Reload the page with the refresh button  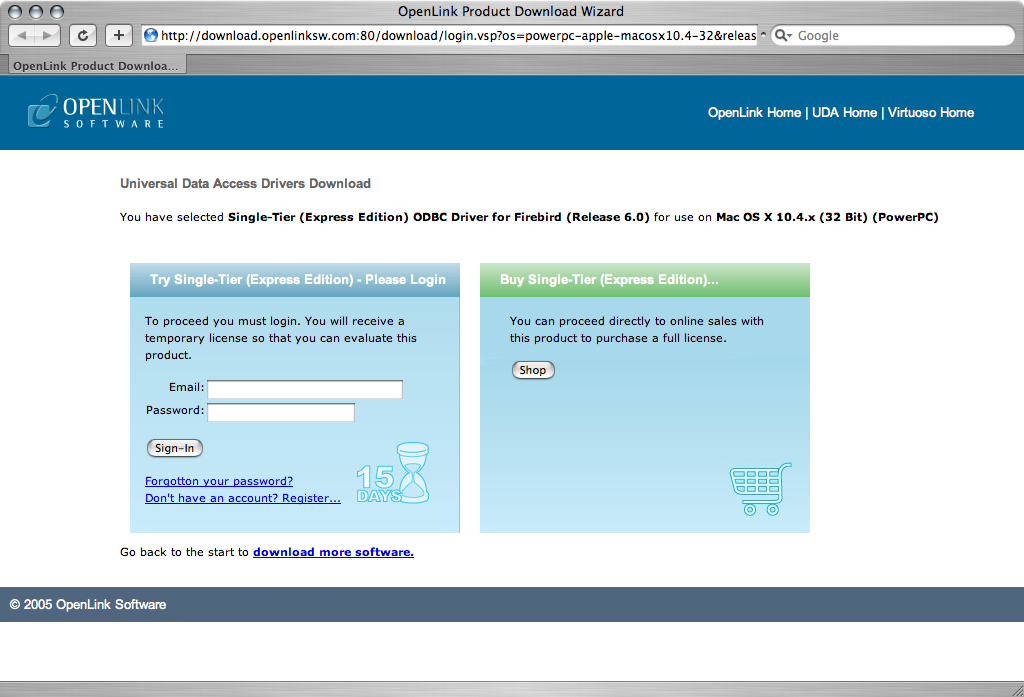pyautogui.click(x=83, y=35)
